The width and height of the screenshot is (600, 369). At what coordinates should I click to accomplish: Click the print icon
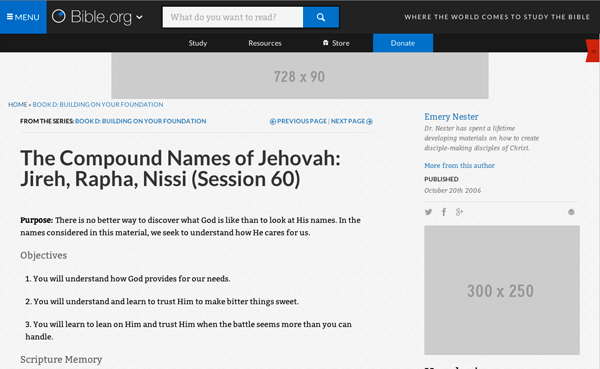click(x=571, y=212)
